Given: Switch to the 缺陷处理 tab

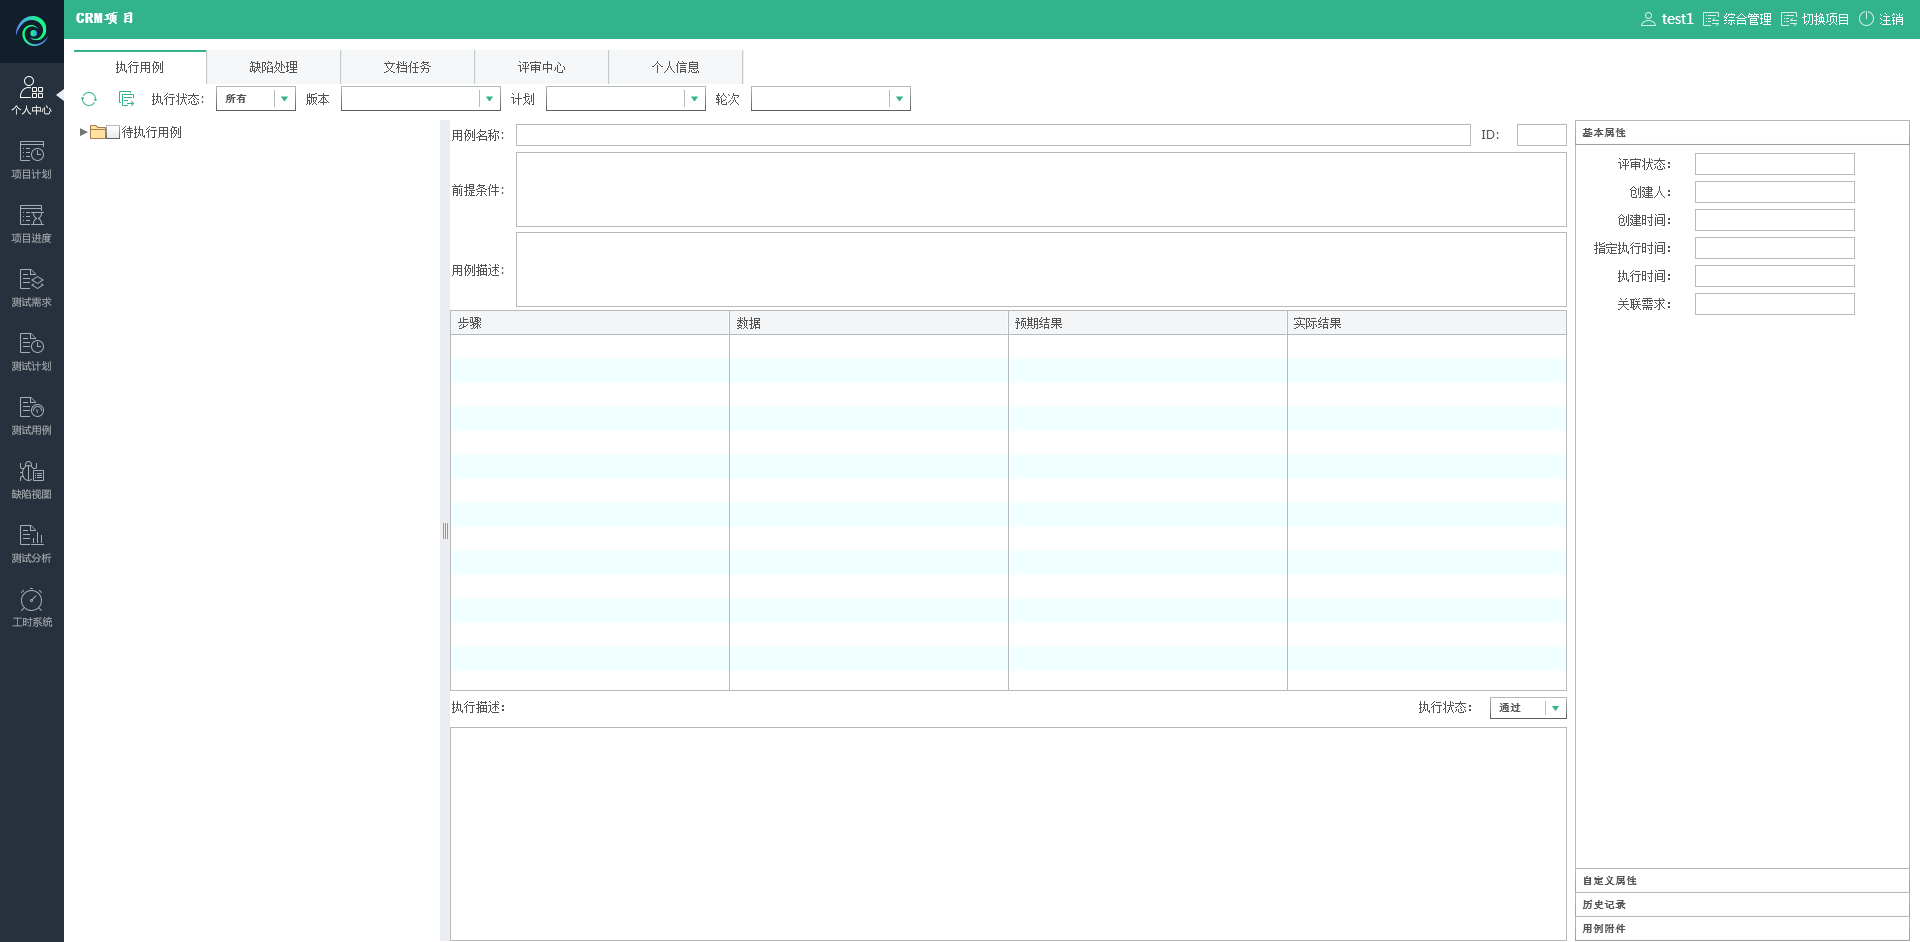Looking at the screenshot, I should pos(273,67).
